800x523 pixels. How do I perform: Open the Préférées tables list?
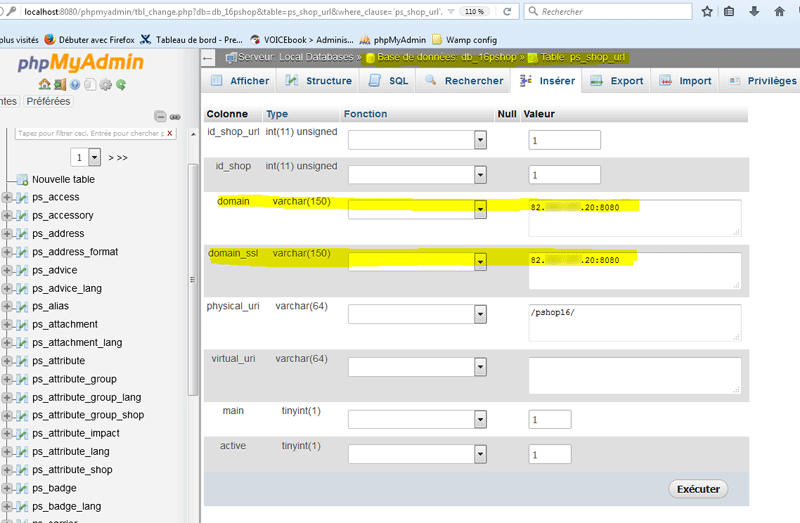tap(48, 101)
